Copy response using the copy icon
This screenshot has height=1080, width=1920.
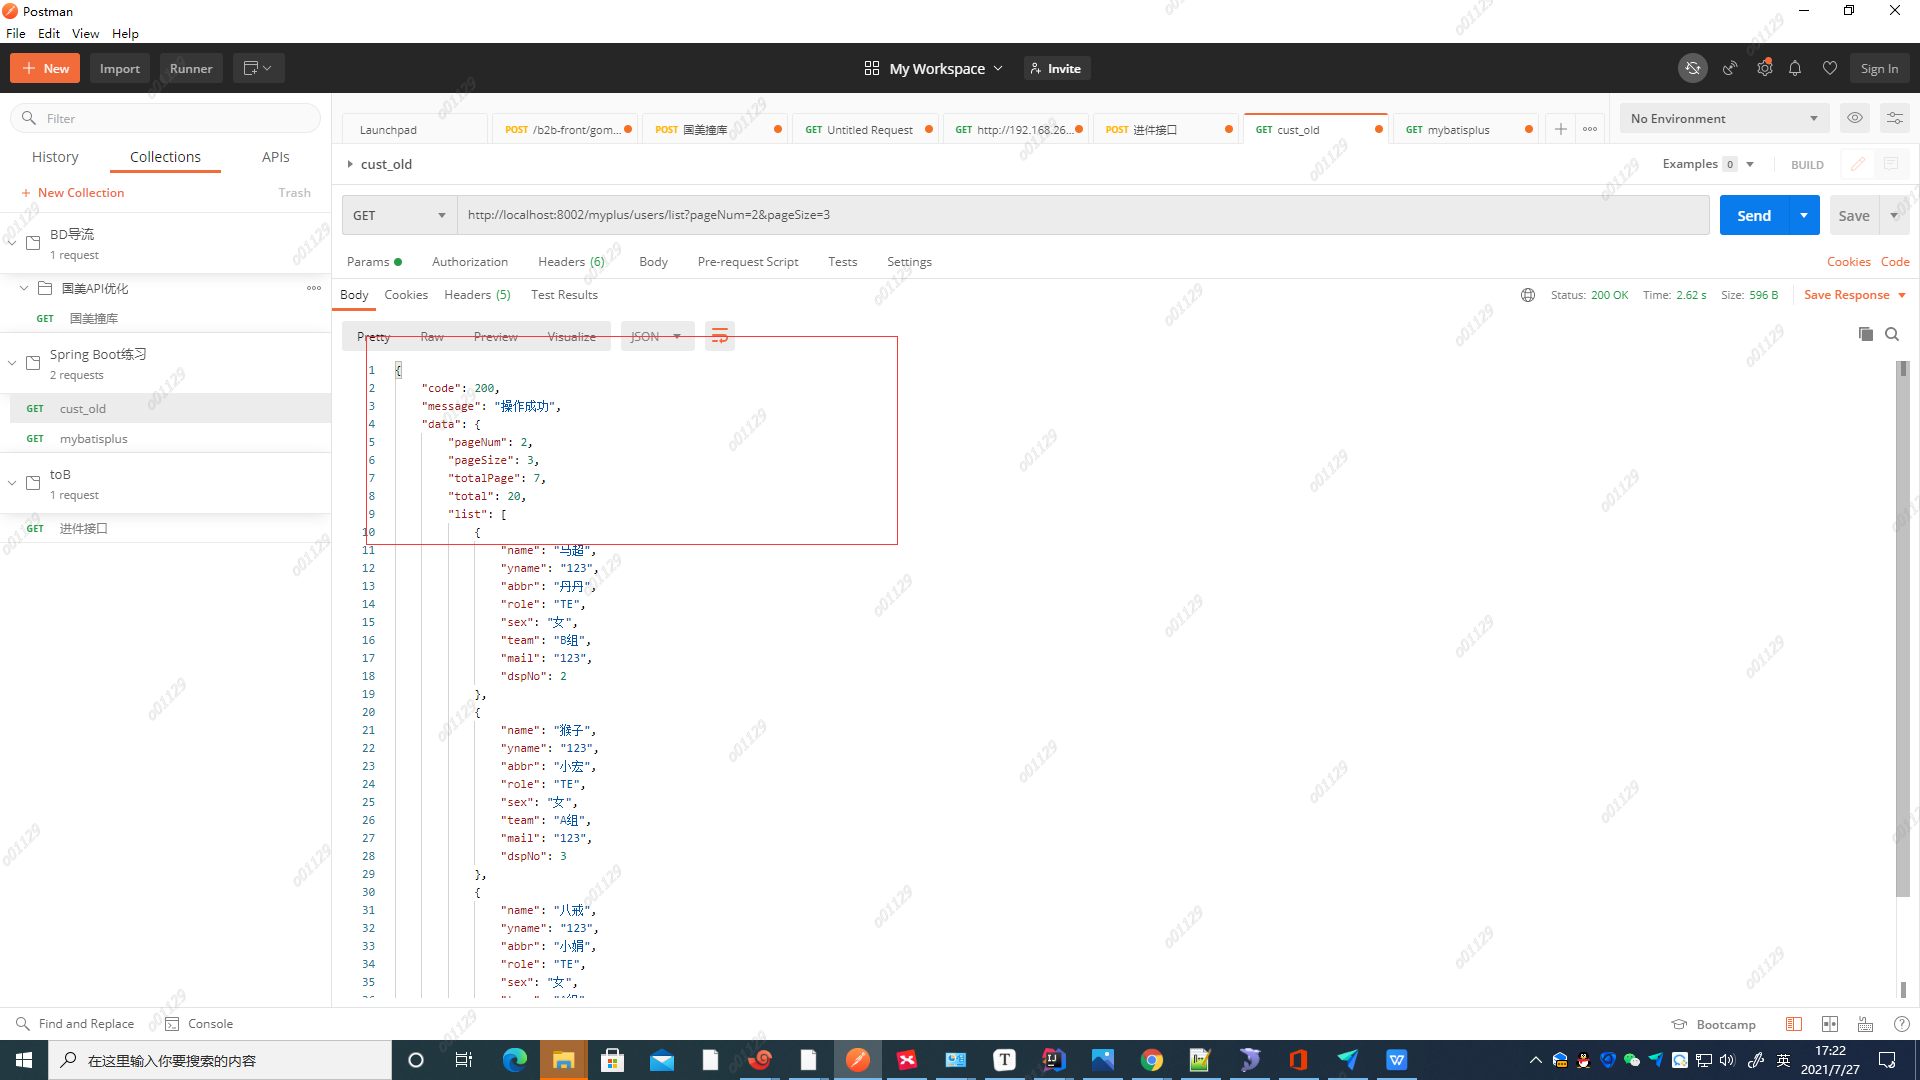click(x=1865, y=334)
